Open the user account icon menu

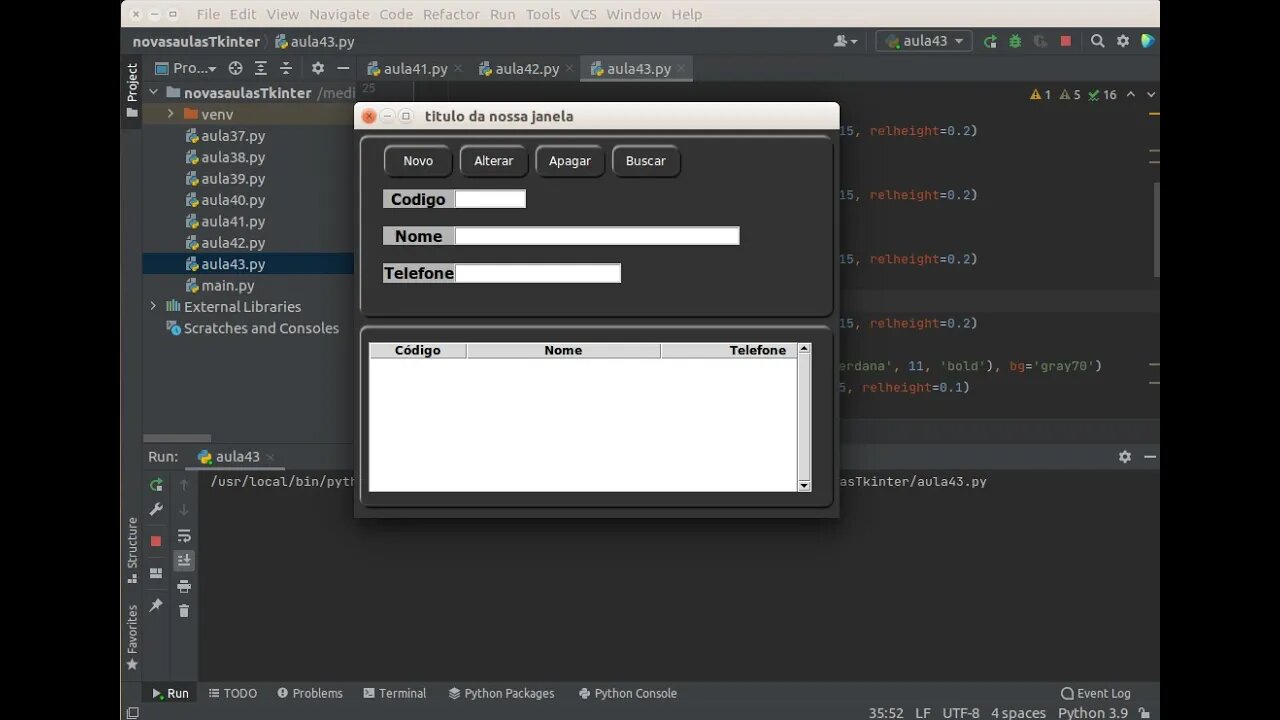click(845, 41)
